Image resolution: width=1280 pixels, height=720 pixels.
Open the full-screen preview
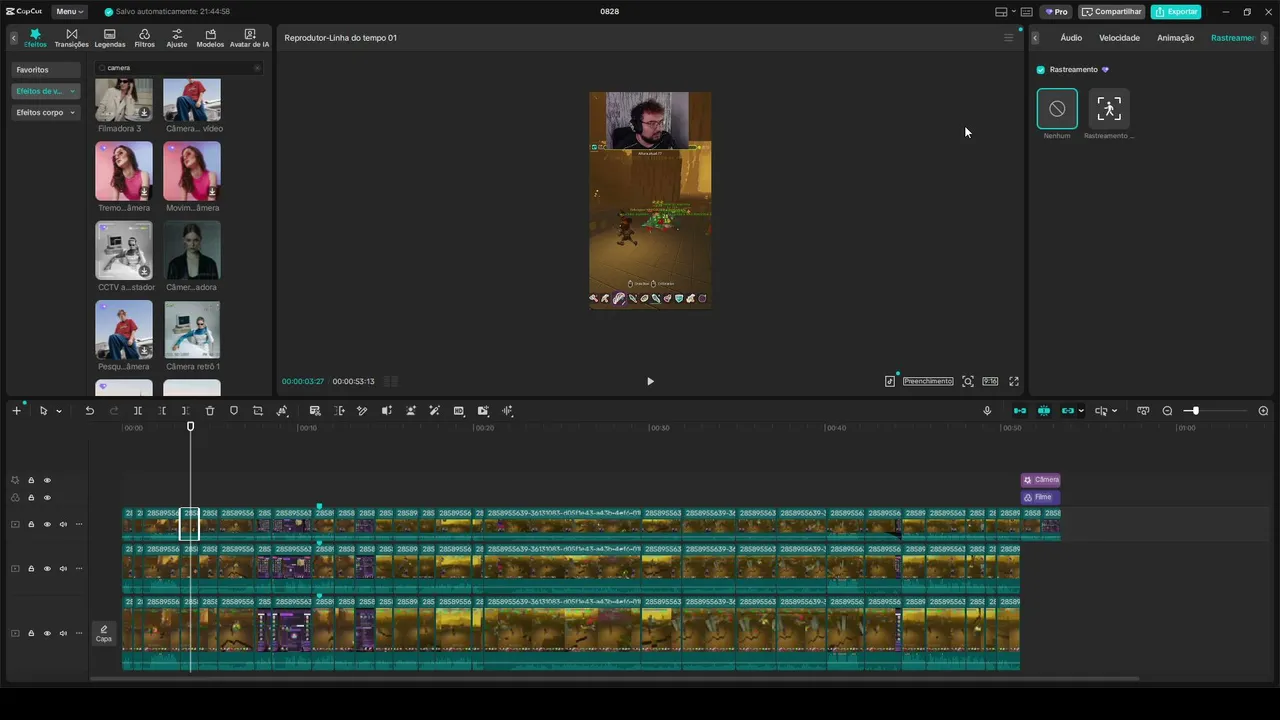click(x=1014, y=381)
